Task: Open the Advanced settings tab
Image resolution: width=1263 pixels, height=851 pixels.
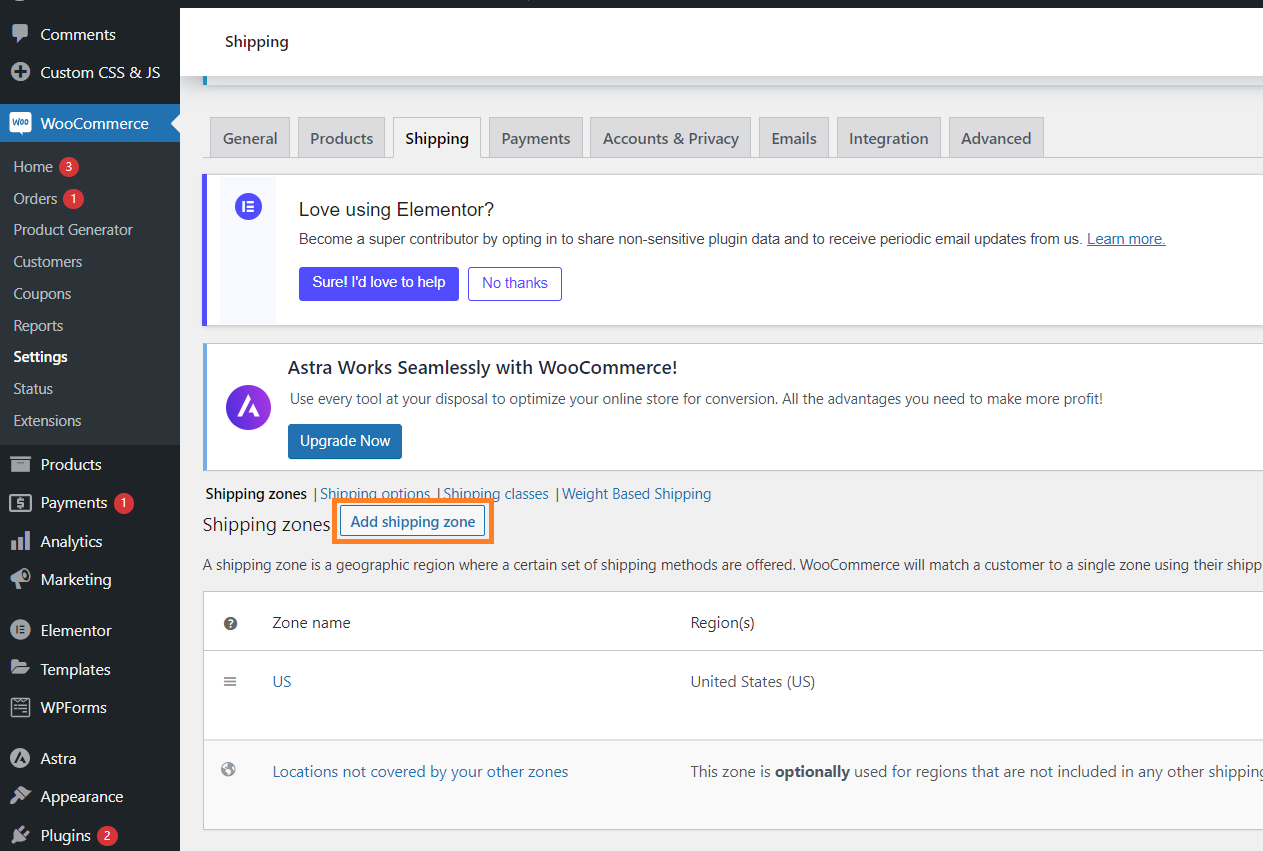Action: (x=996, y=138)
